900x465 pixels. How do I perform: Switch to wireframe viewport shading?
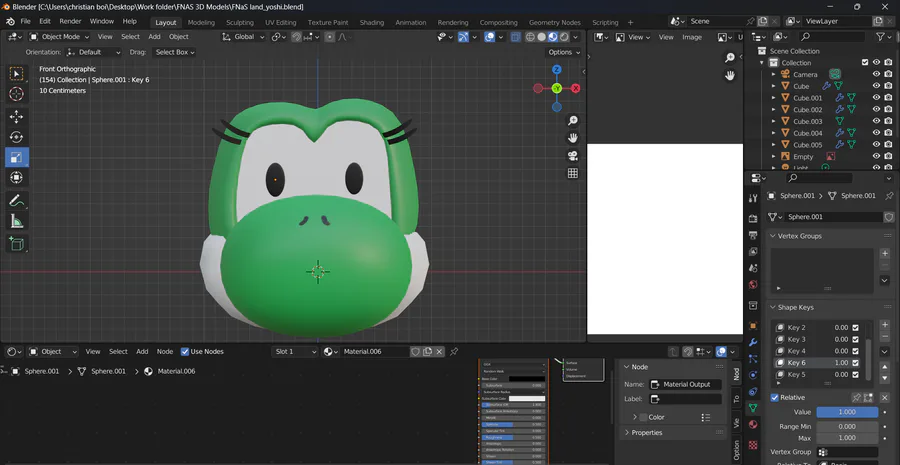[530, 37]
